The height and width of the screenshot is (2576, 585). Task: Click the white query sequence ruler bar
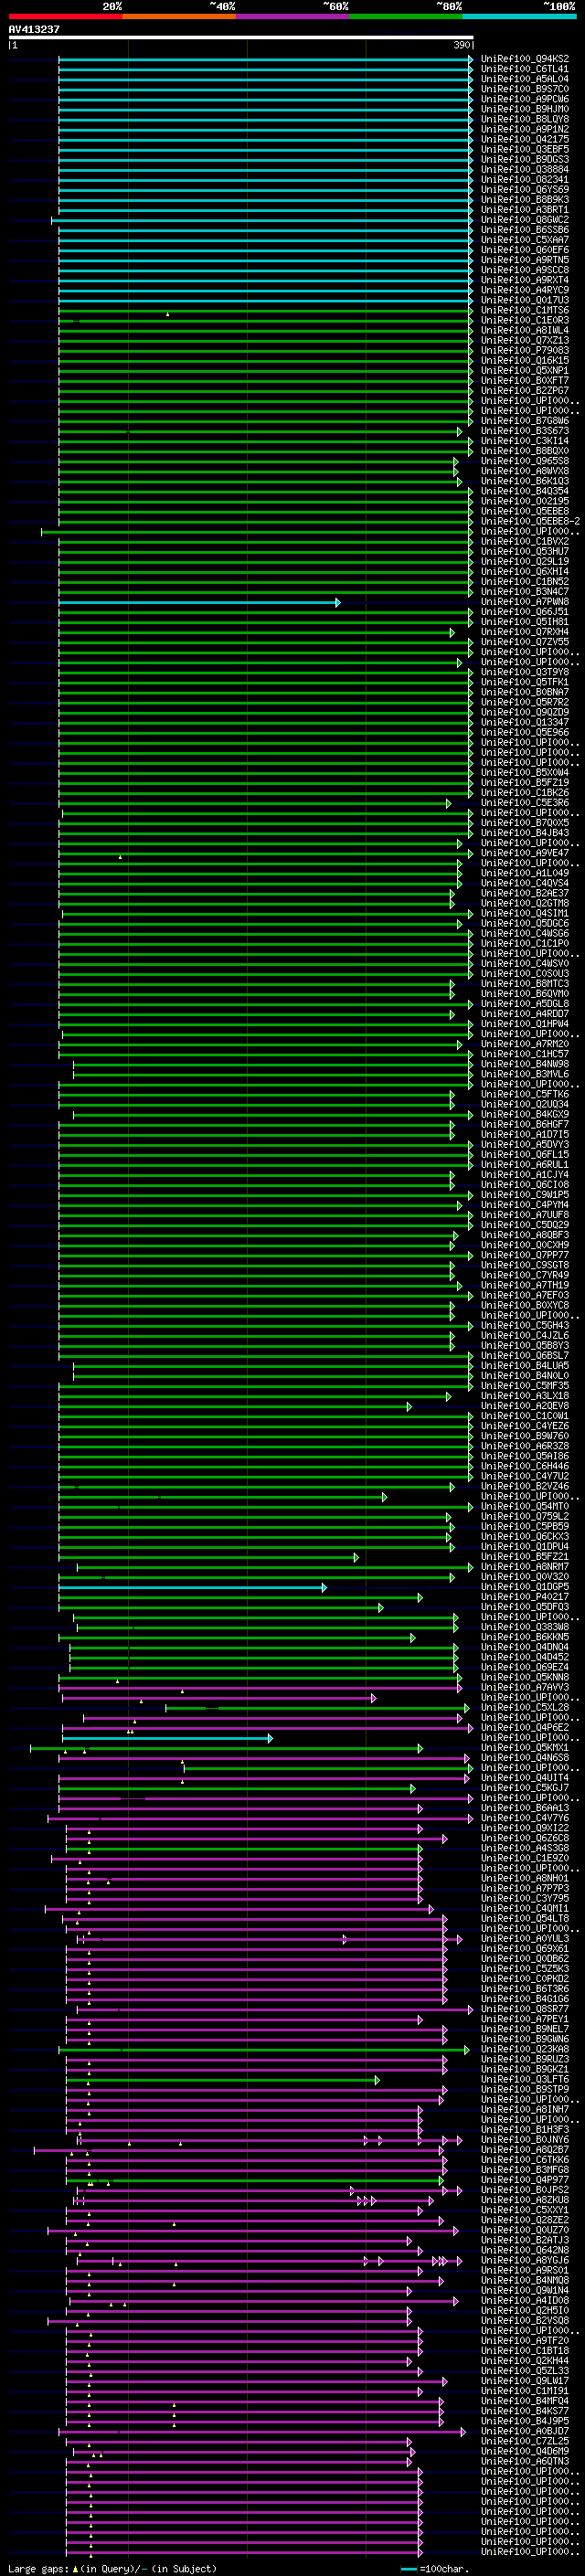pos(241,37)
